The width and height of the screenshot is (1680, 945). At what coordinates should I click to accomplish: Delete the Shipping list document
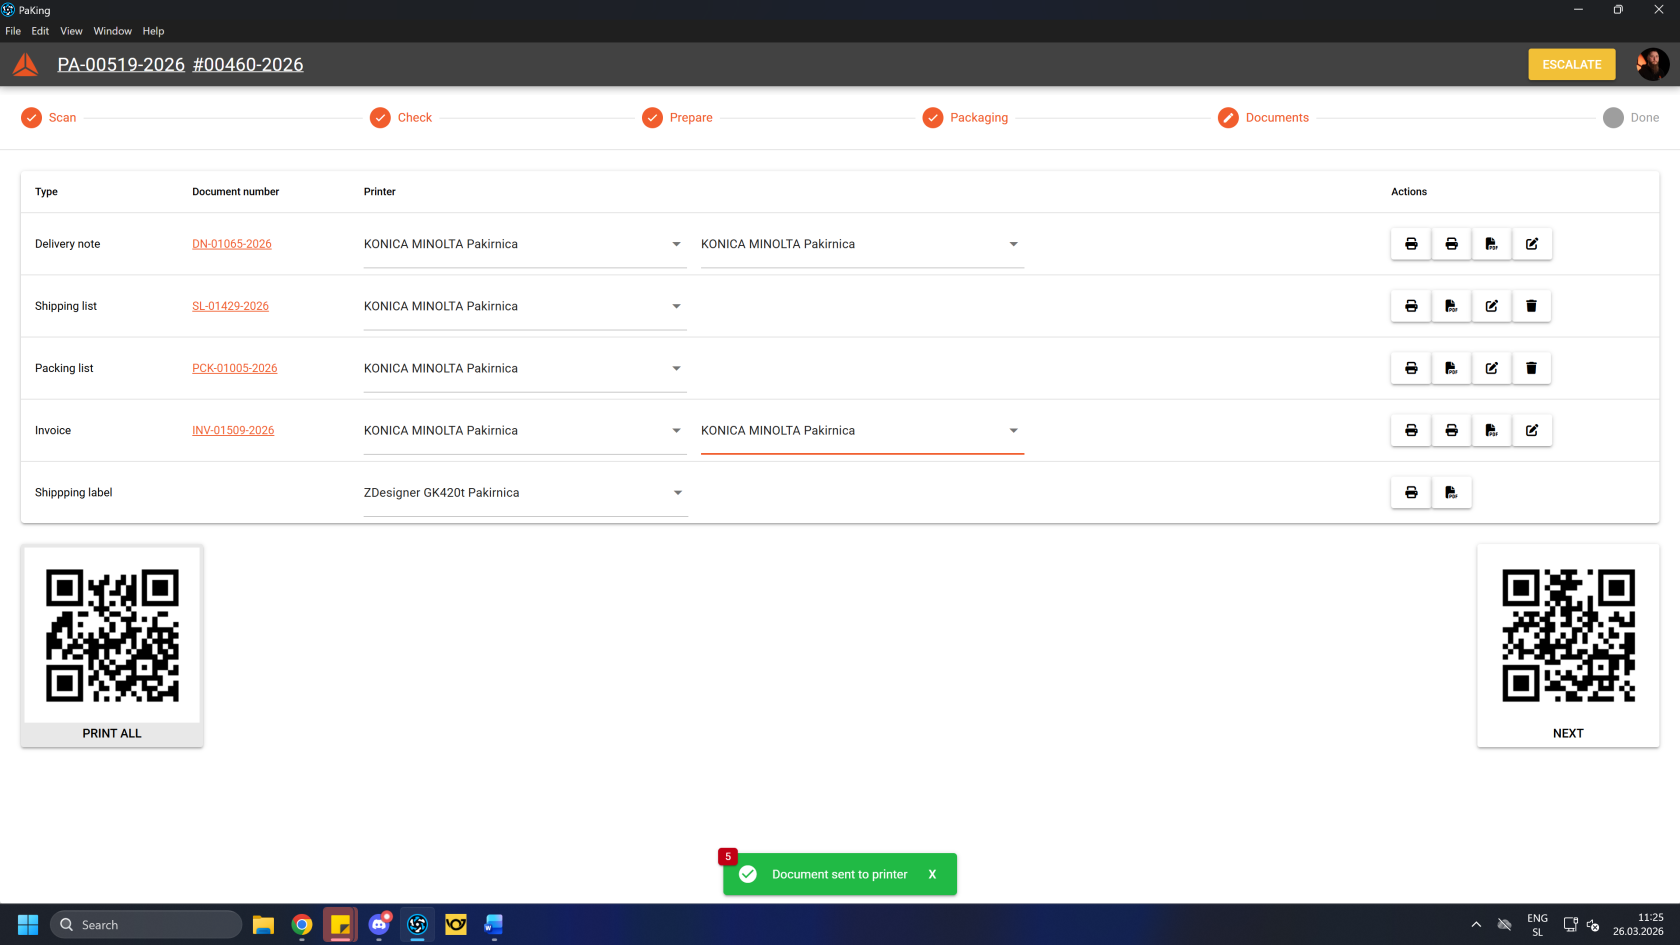(x=1531, y=306)
